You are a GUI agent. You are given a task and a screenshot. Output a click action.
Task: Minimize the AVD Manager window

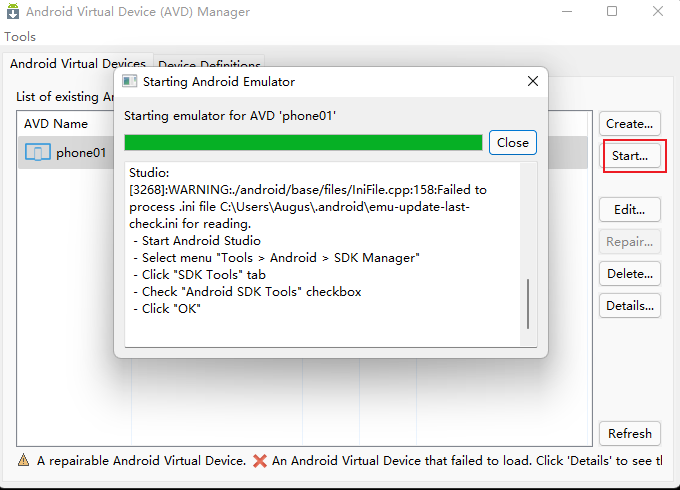pos(567,11)
